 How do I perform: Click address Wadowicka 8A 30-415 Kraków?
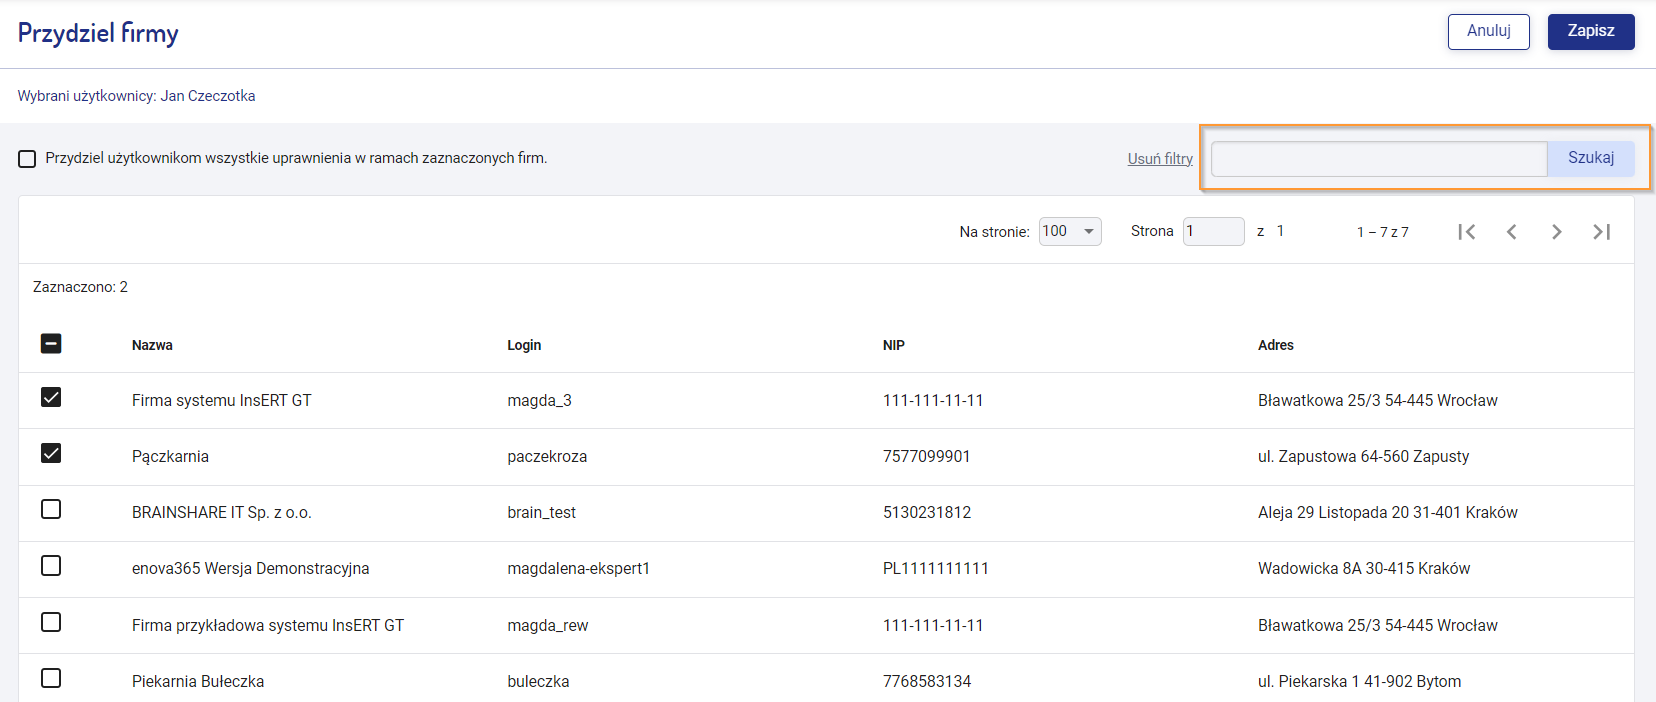(x=1364, y=568)
